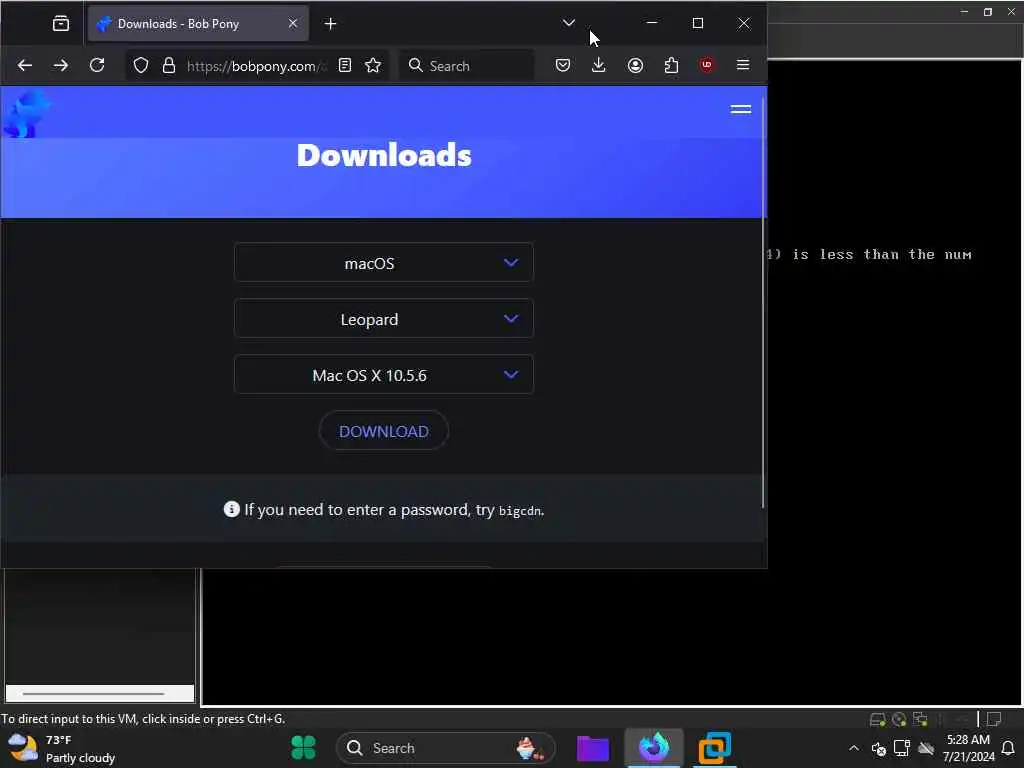Viewport: 1024px width, 768px height.
Task: Open the notifications bell
Action: point(1008,748)
